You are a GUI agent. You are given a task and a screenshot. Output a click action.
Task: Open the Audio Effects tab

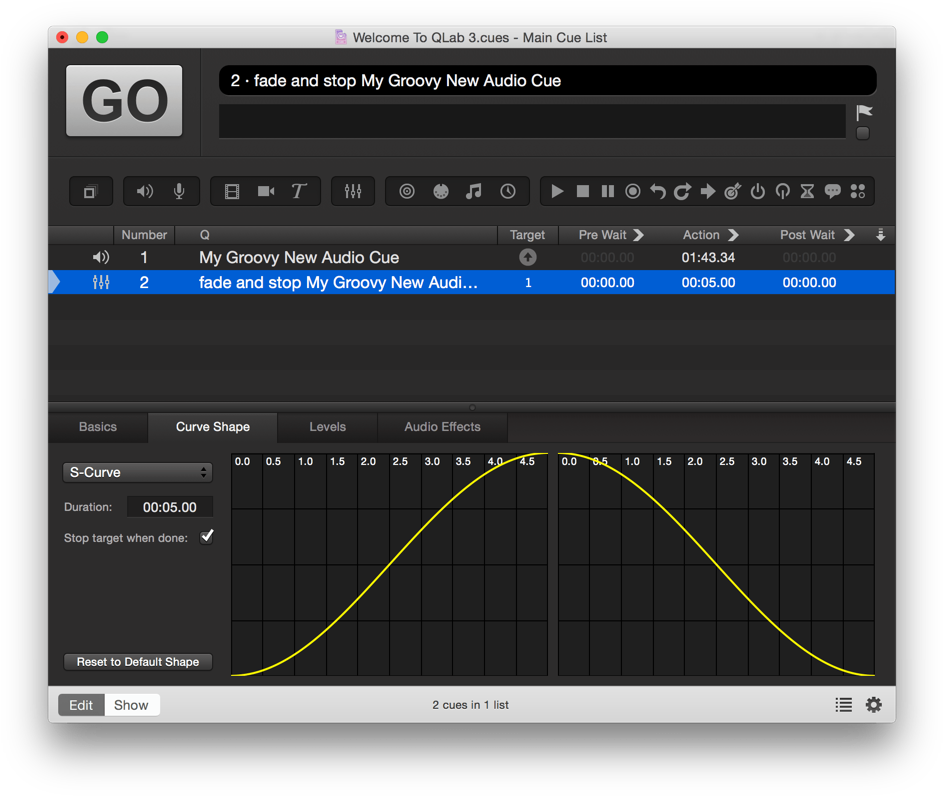click(x=442, y=427)
